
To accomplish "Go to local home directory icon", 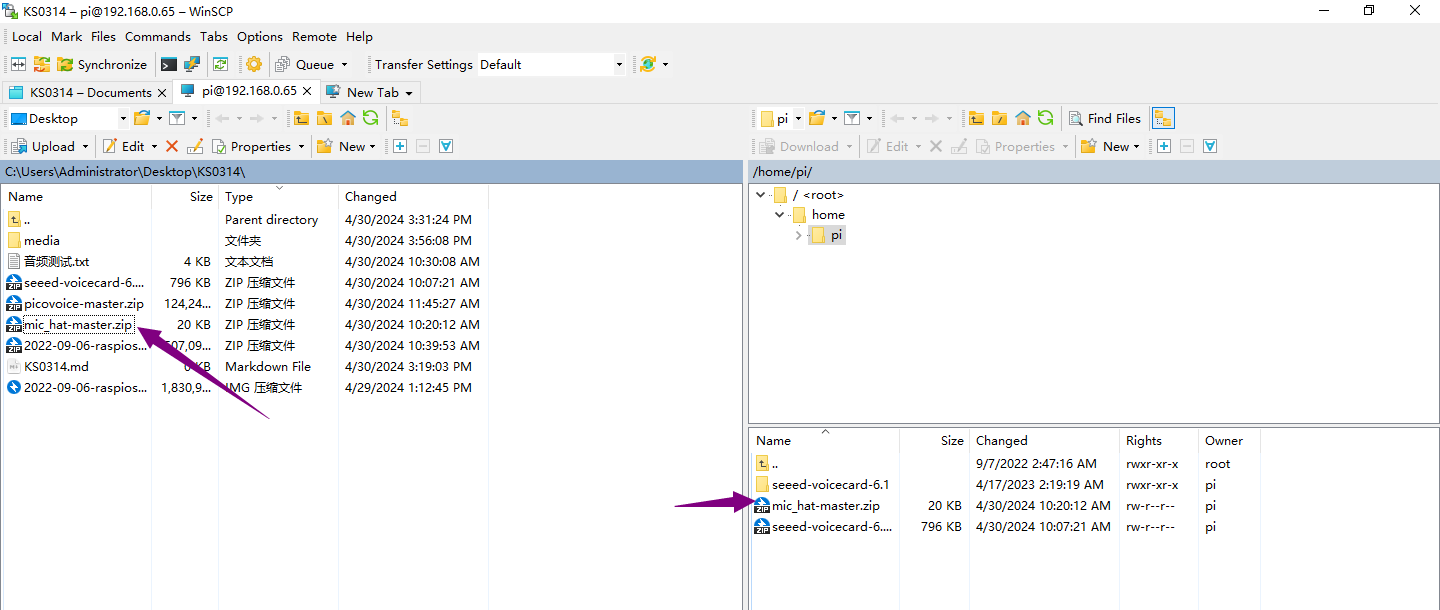I will (348, 118).
